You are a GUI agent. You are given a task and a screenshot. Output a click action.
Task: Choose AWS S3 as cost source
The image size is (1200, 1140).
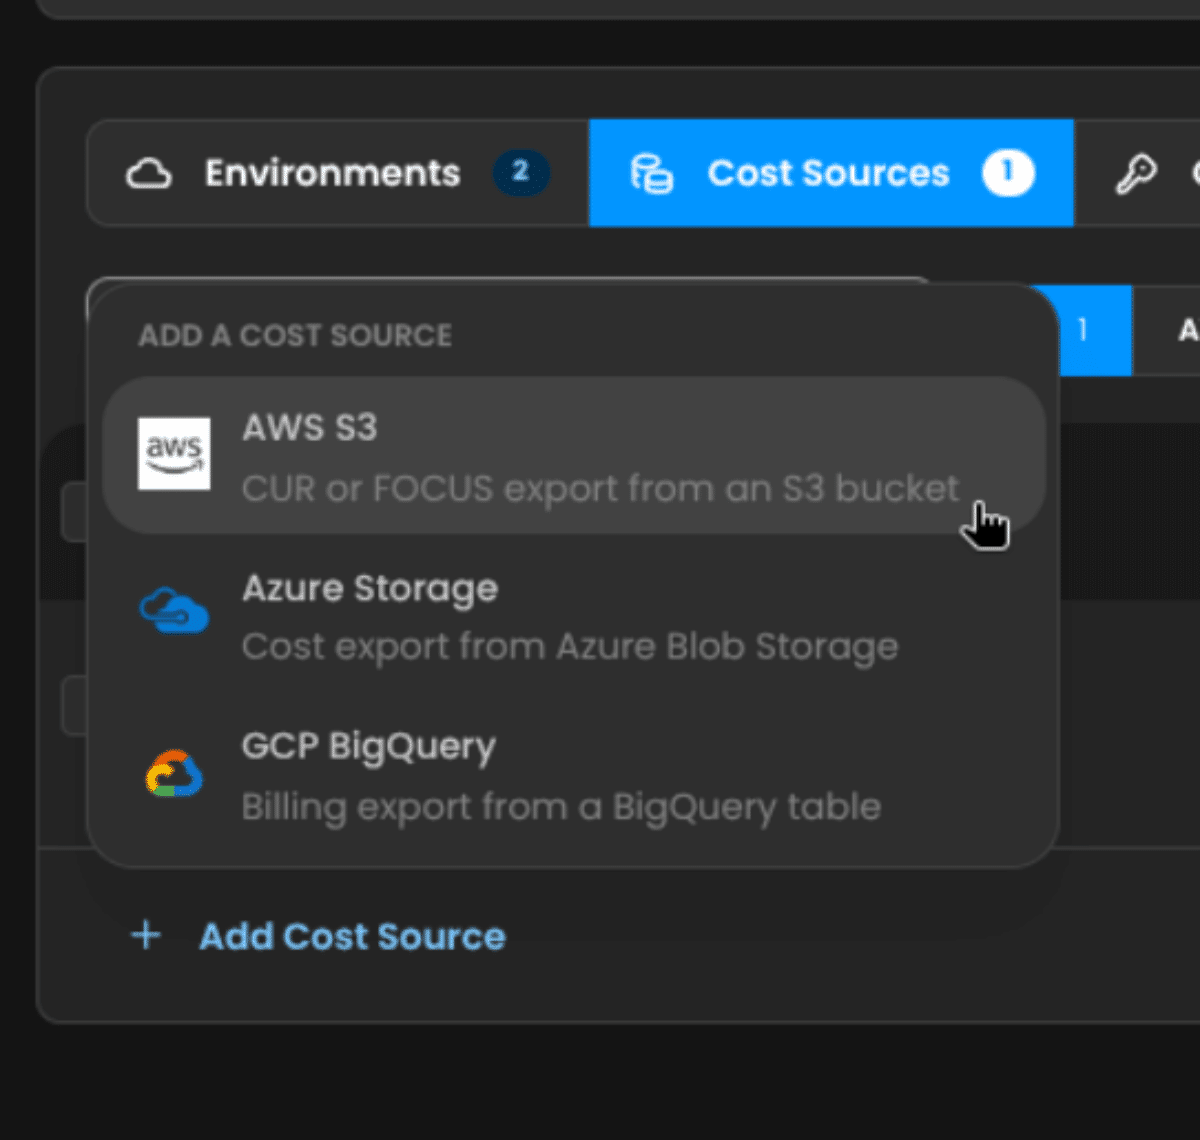[x=574, y=455]
